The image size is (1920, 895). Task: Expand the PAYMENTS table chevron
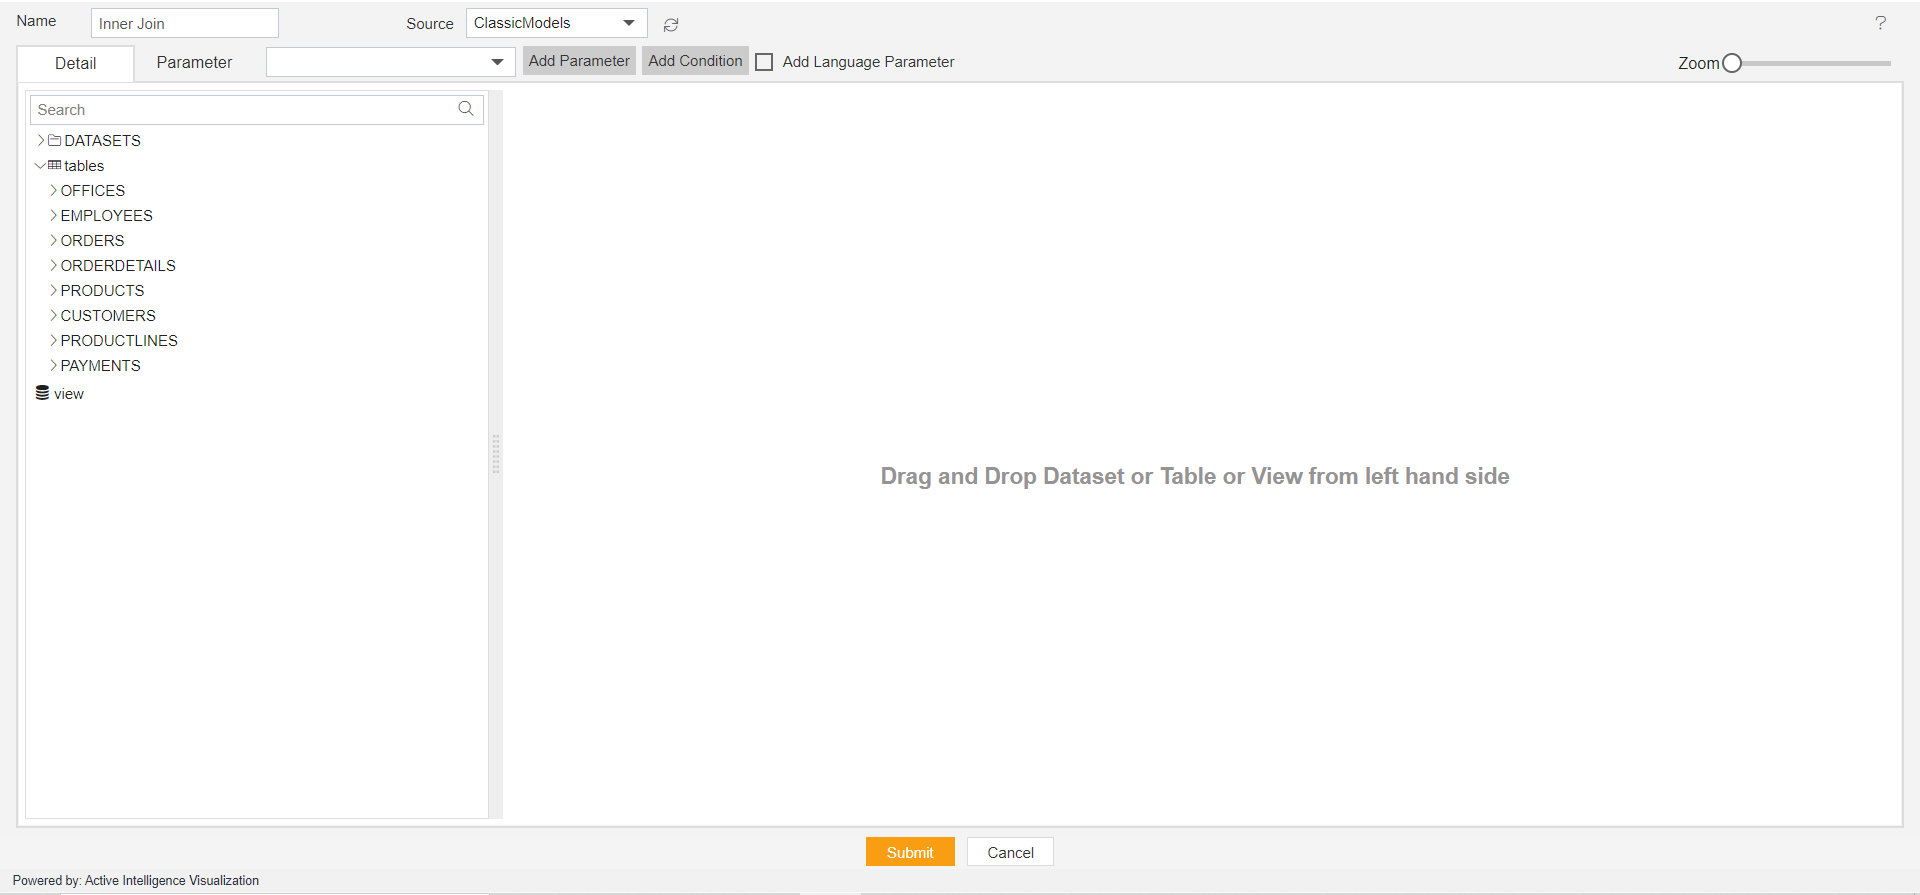click(x=54, y=365)
